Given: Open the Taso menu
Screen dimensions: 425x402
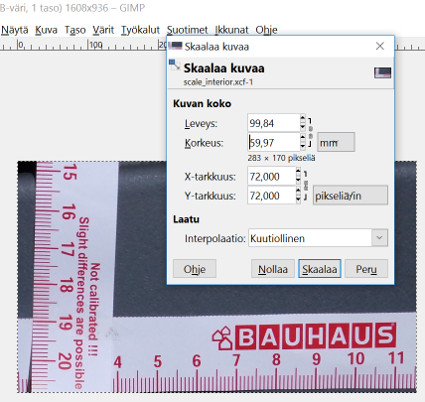Looking at the screenshot, I should [75, 30].
